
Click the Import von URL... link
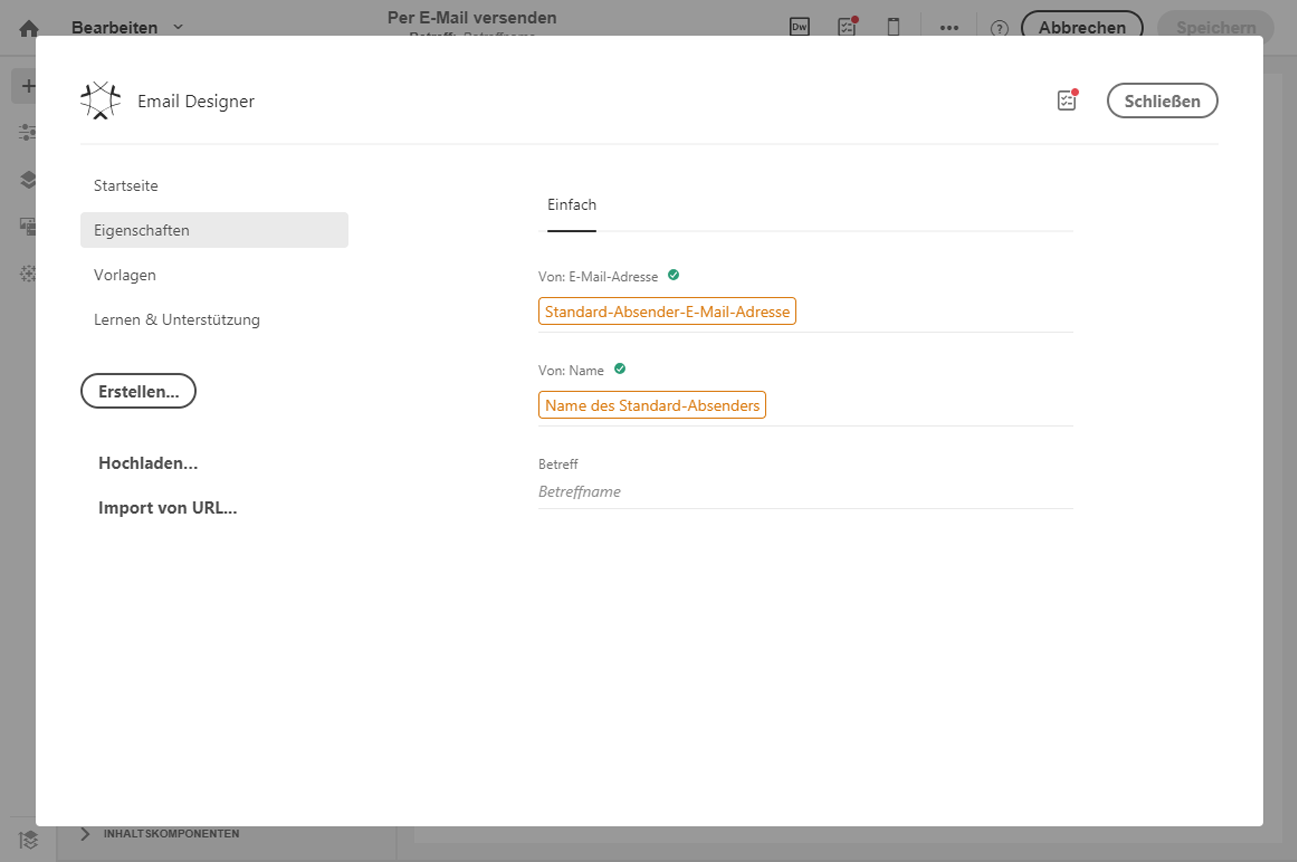168,508
